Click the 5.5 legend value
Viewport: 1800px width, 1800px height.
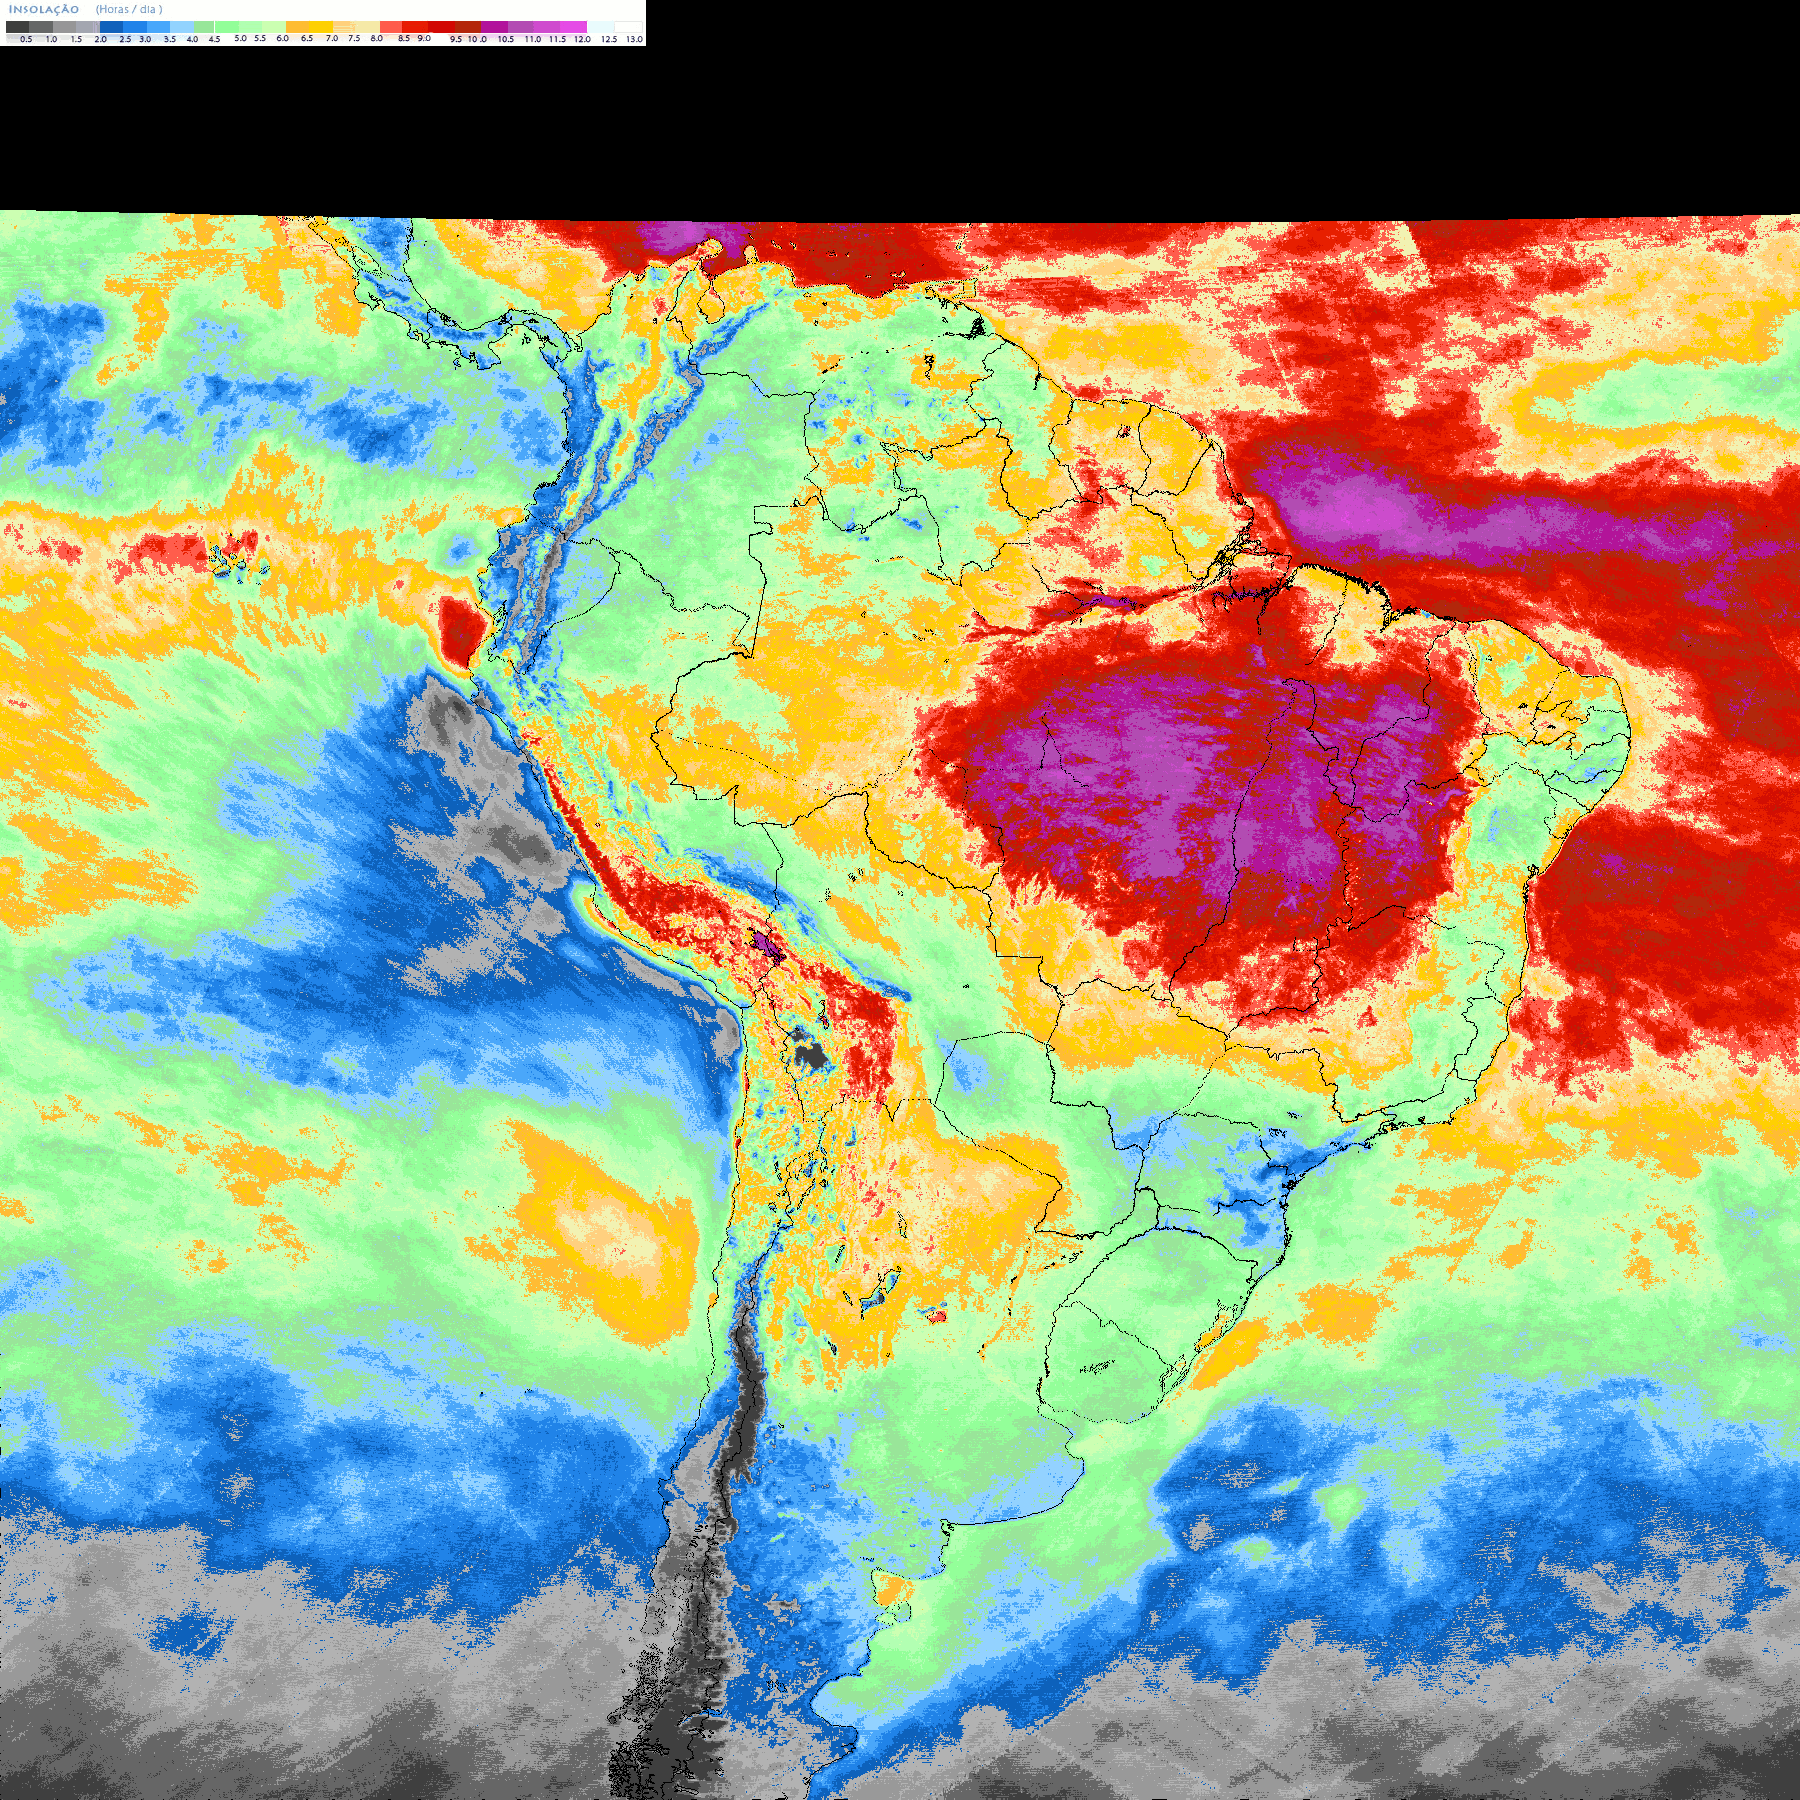click(260, 38)
